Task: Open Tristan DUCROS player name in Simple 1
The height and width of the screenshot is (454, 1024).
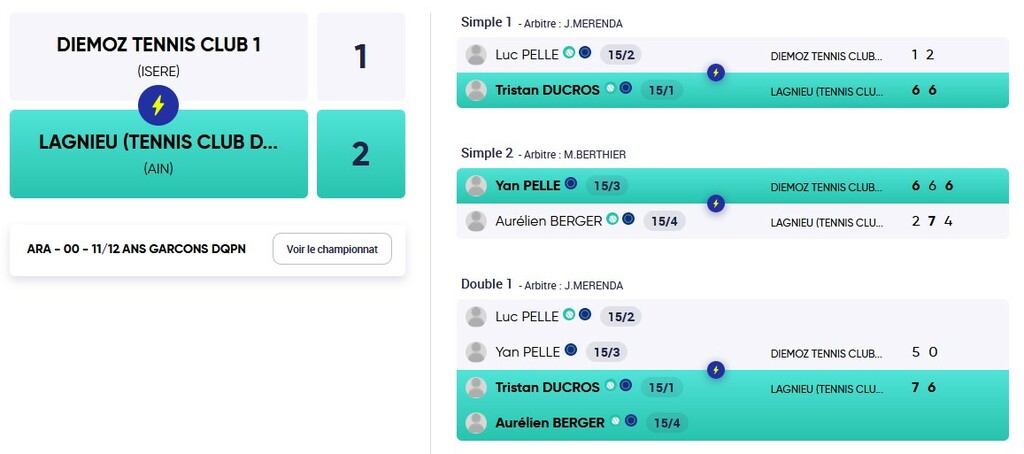Action: click(x=547, y=90)
